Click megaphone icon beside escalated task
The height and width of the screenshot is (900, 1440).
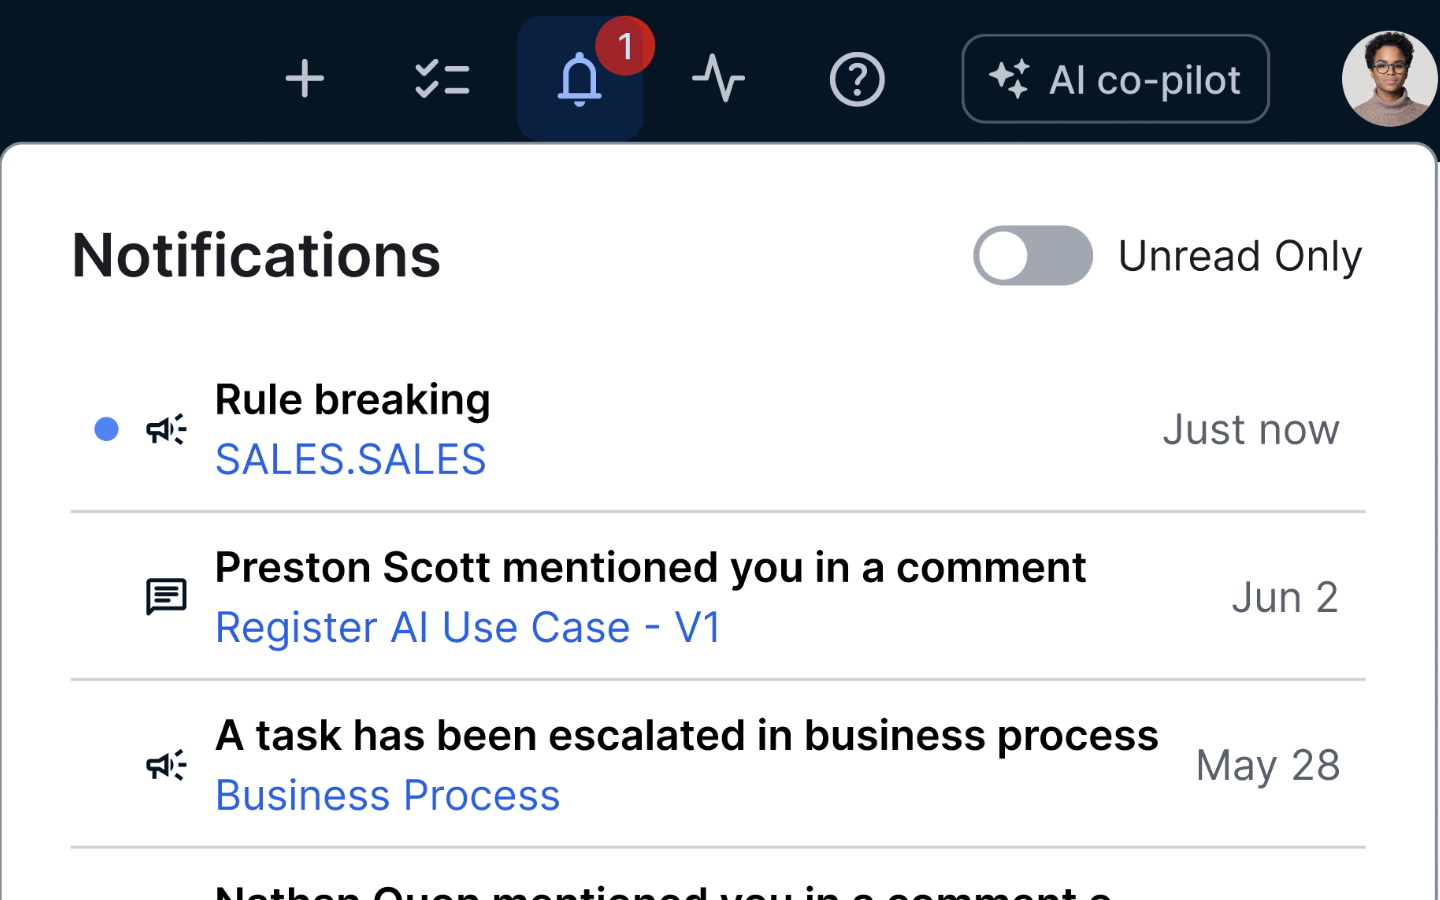166,765
